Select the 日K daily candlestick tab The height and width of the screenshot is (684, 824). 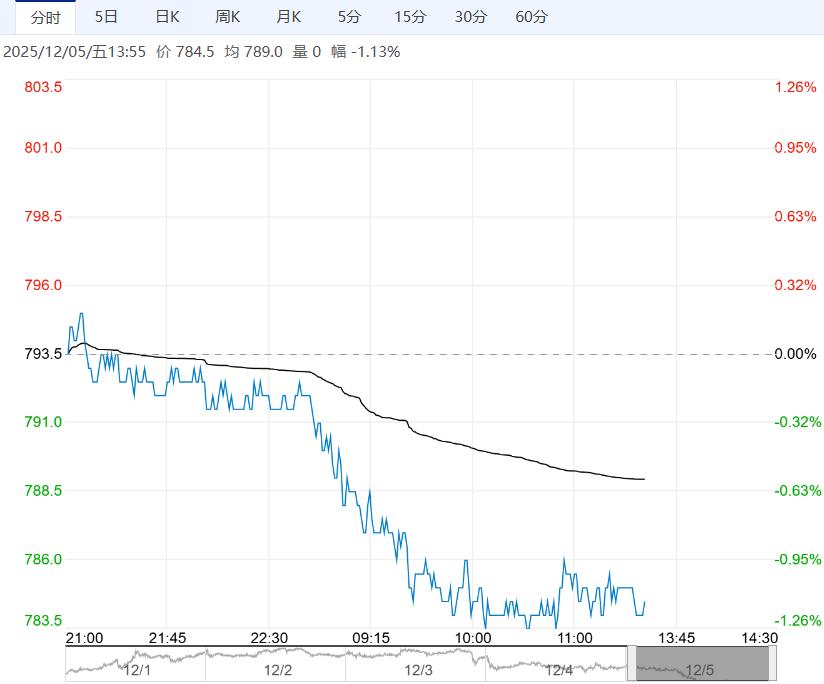point(167,17)
